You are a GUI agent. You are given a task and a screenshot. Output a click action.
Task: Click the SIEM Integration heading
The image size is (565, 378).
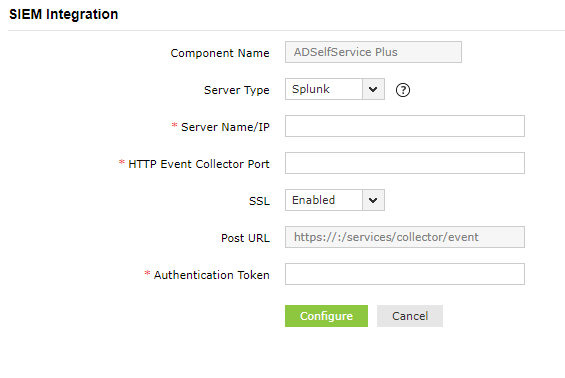[x=63, y=14]
